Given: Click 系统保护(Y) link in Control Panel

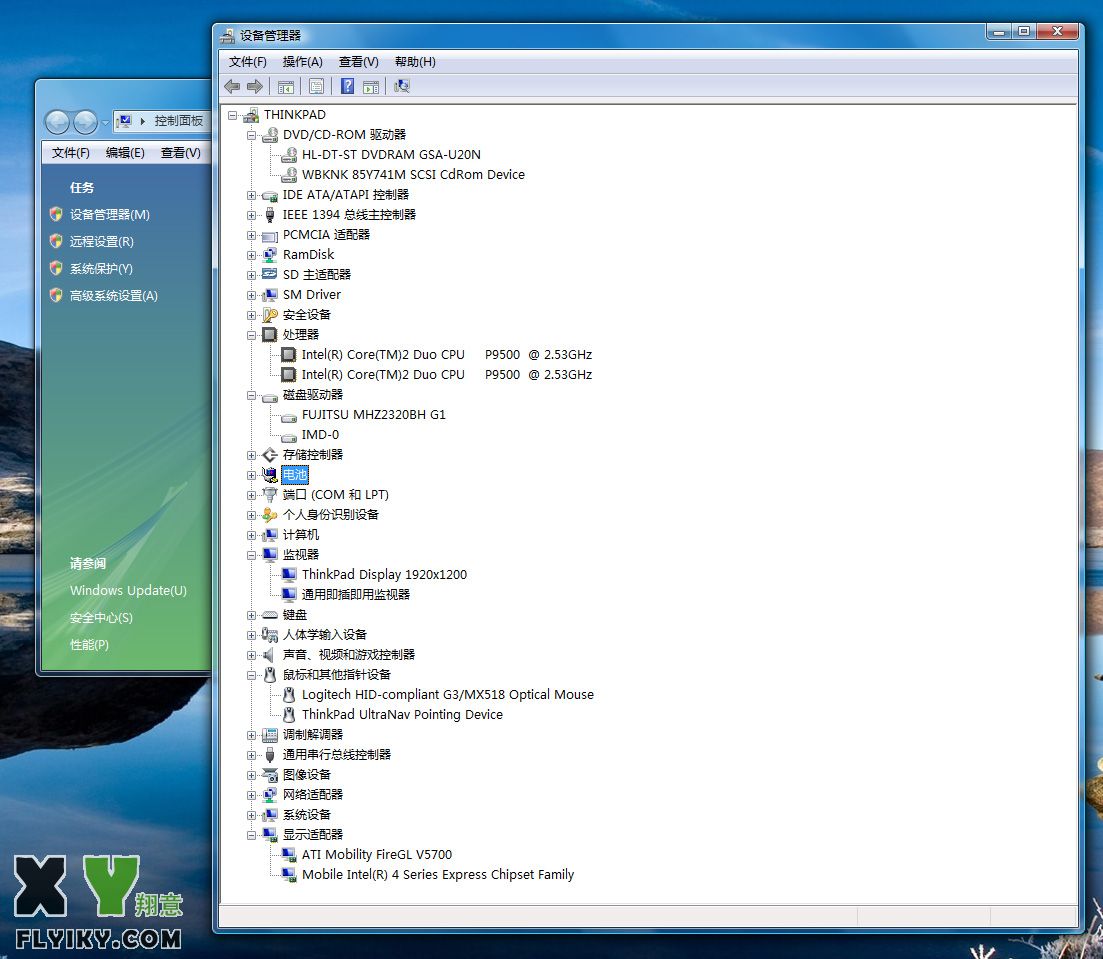Looking at the screenshot, I should [x=101, y=269].
